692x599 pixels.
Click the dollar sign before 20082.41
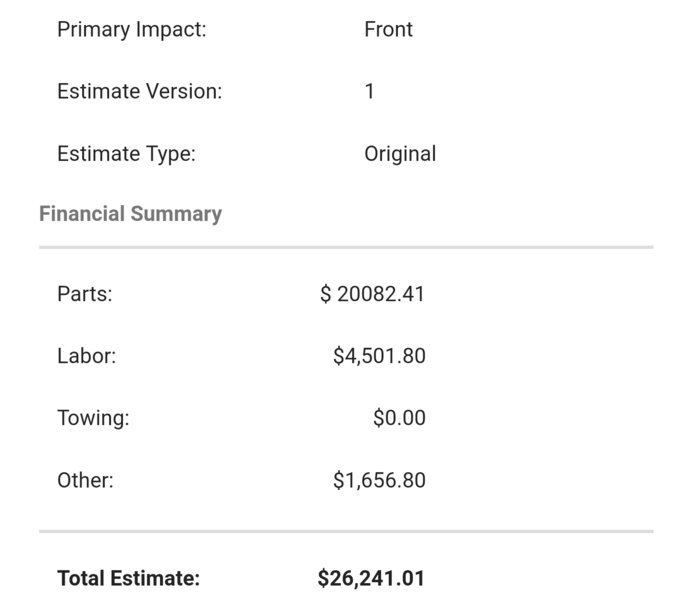coord(325,294)
